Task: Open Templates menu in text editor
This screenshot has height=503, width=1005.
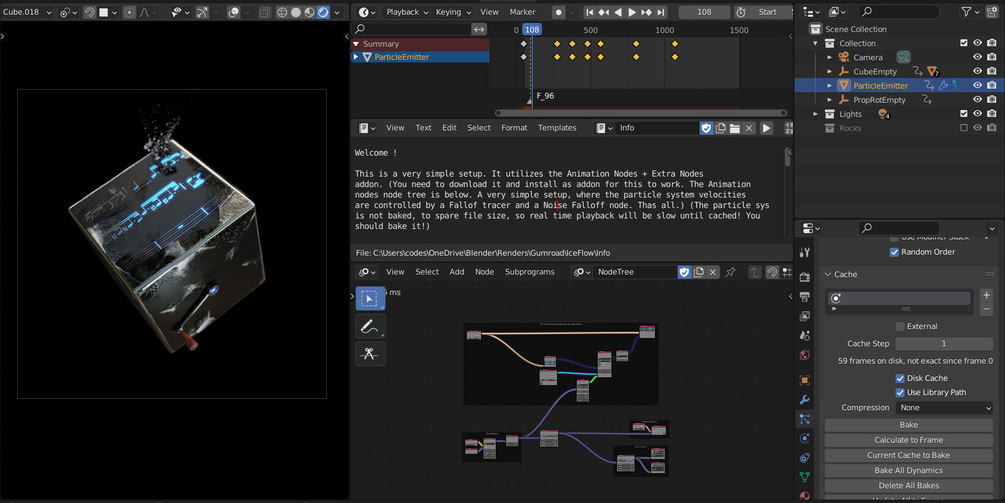Action: coord(557,128)
